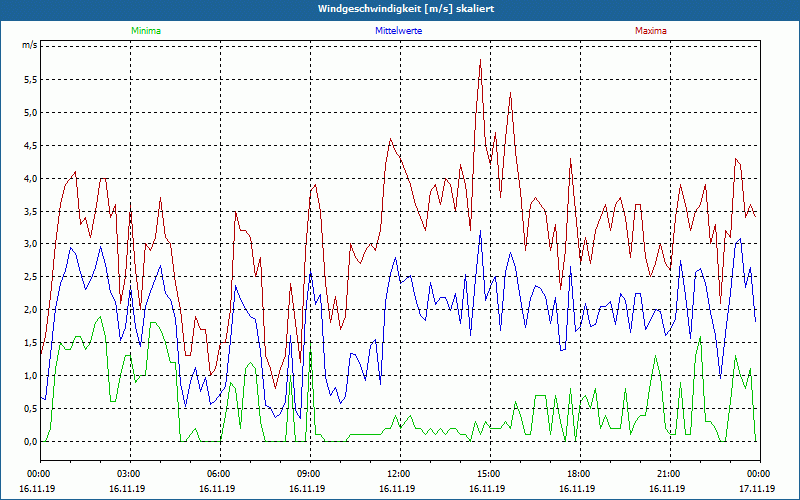Click the "5,5" y-axis value label

[x=29, y=79]
